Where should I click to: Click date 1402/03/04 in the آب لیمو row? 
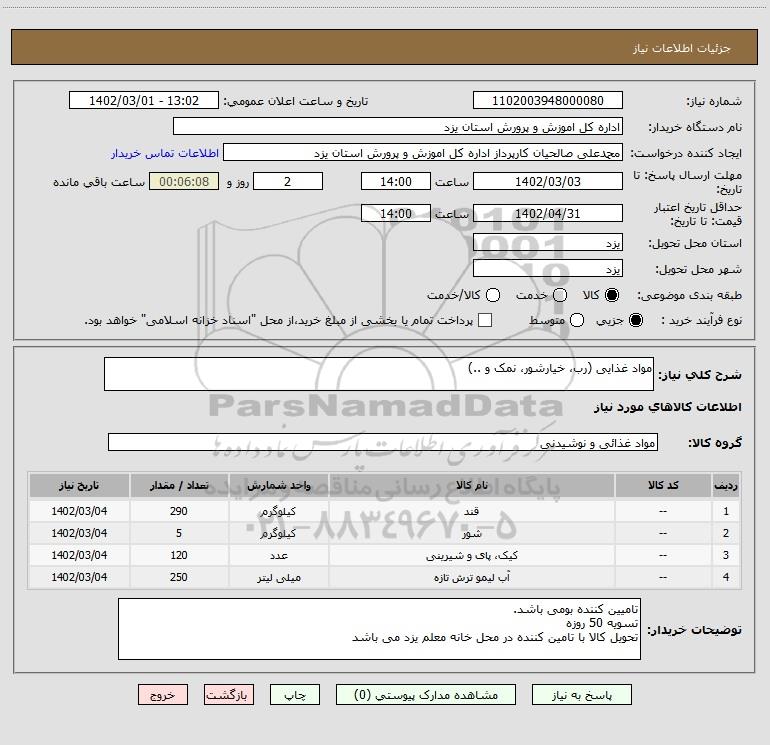(79, 578)
